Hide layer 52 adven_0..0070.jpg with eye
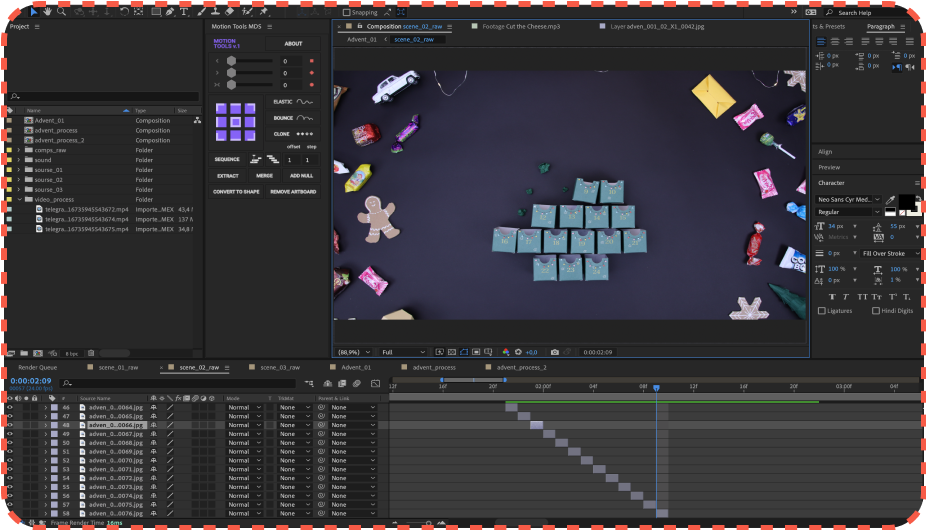The width and height of the screenshot is (926, 530). point(9,461)
